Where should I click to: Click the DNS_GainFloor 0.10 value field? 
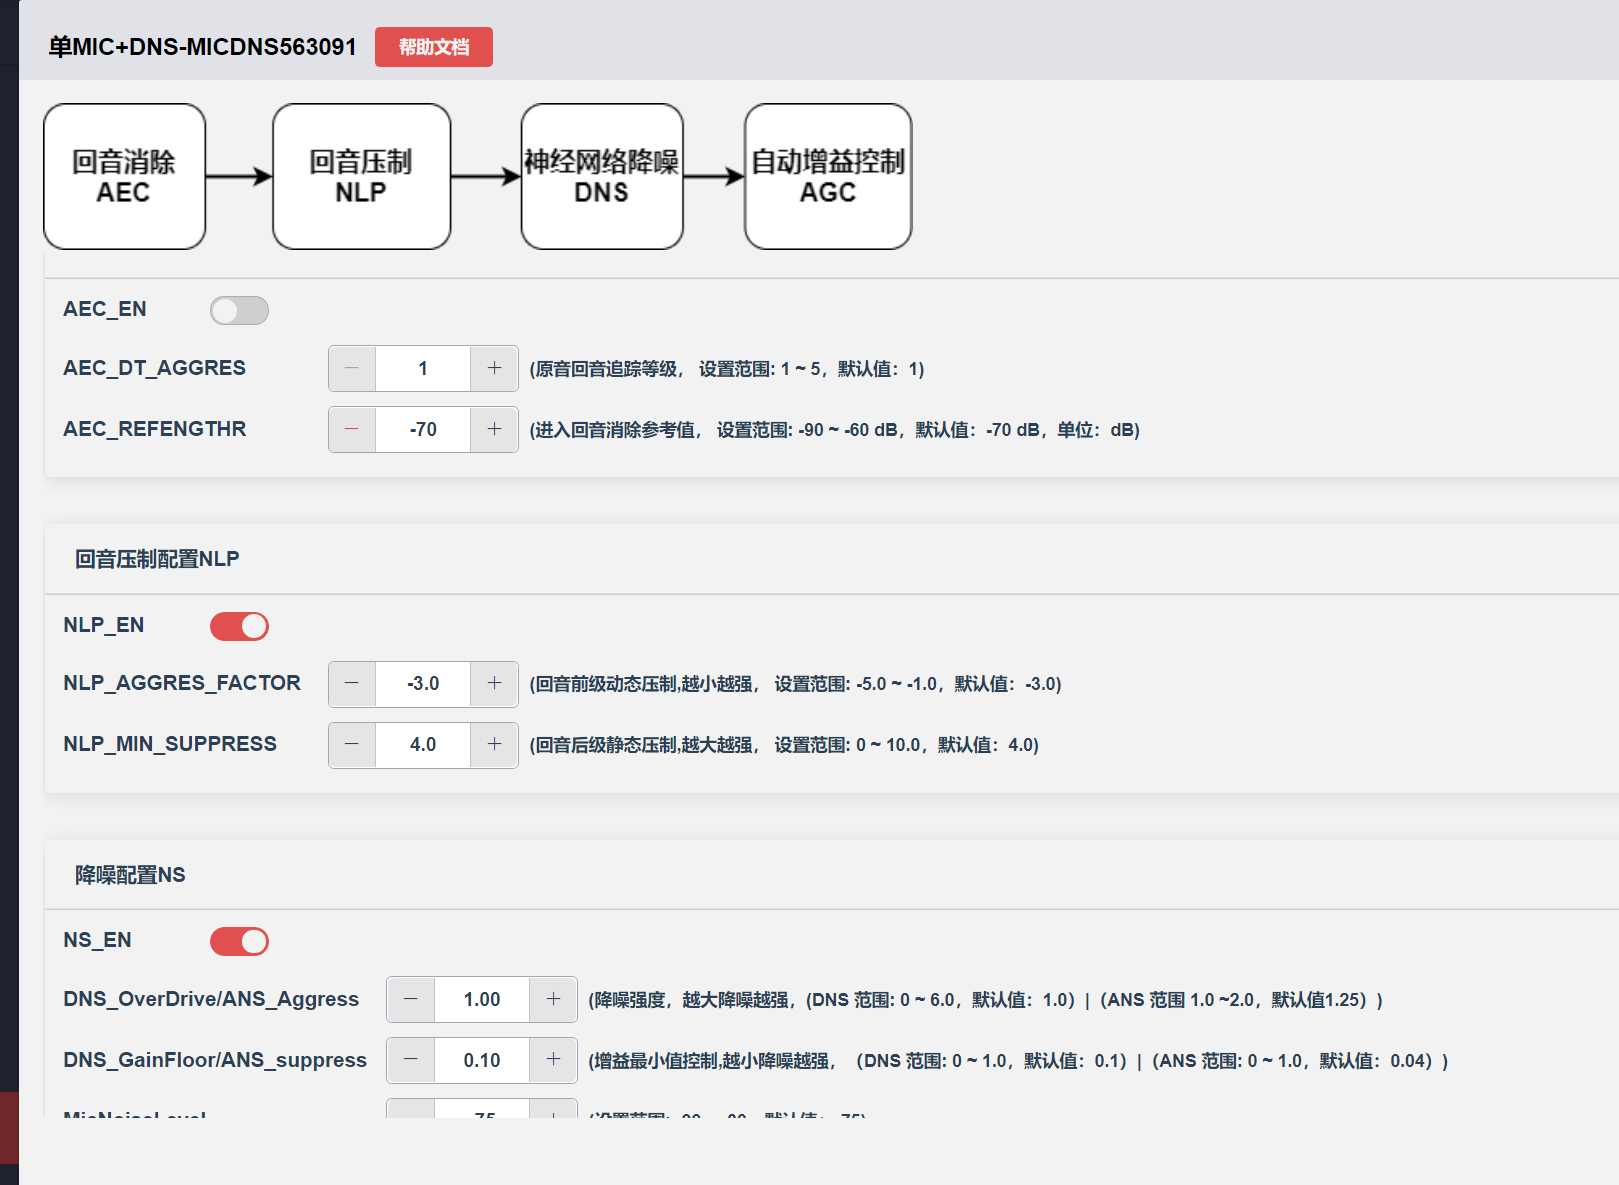(x=482, y=1061)
